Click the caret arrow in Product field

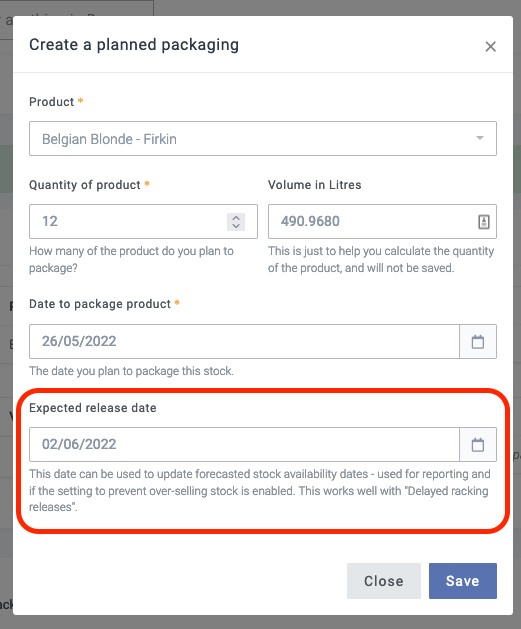479,138
